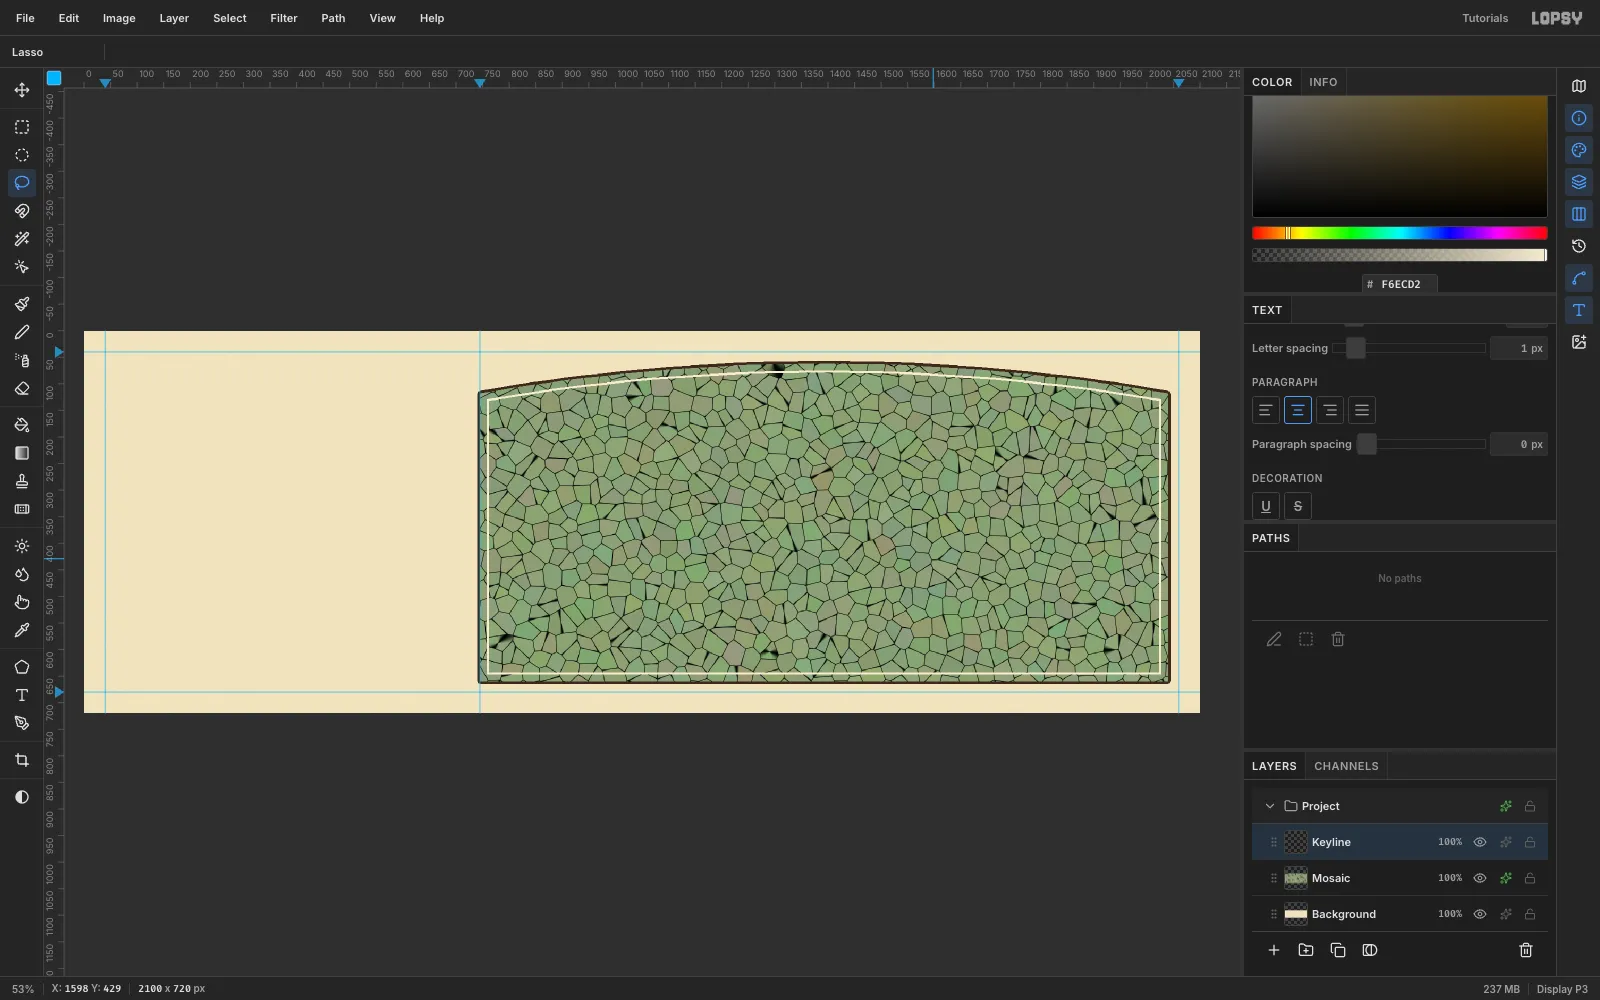
Task: Delete the selected layer with trash icon
Action: click(x=1526, y=950)
